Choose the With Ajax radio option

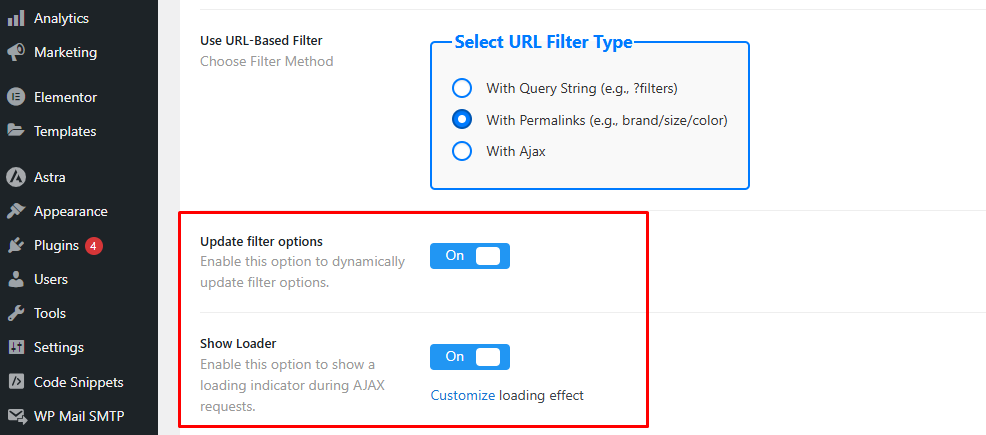[462, 152]
